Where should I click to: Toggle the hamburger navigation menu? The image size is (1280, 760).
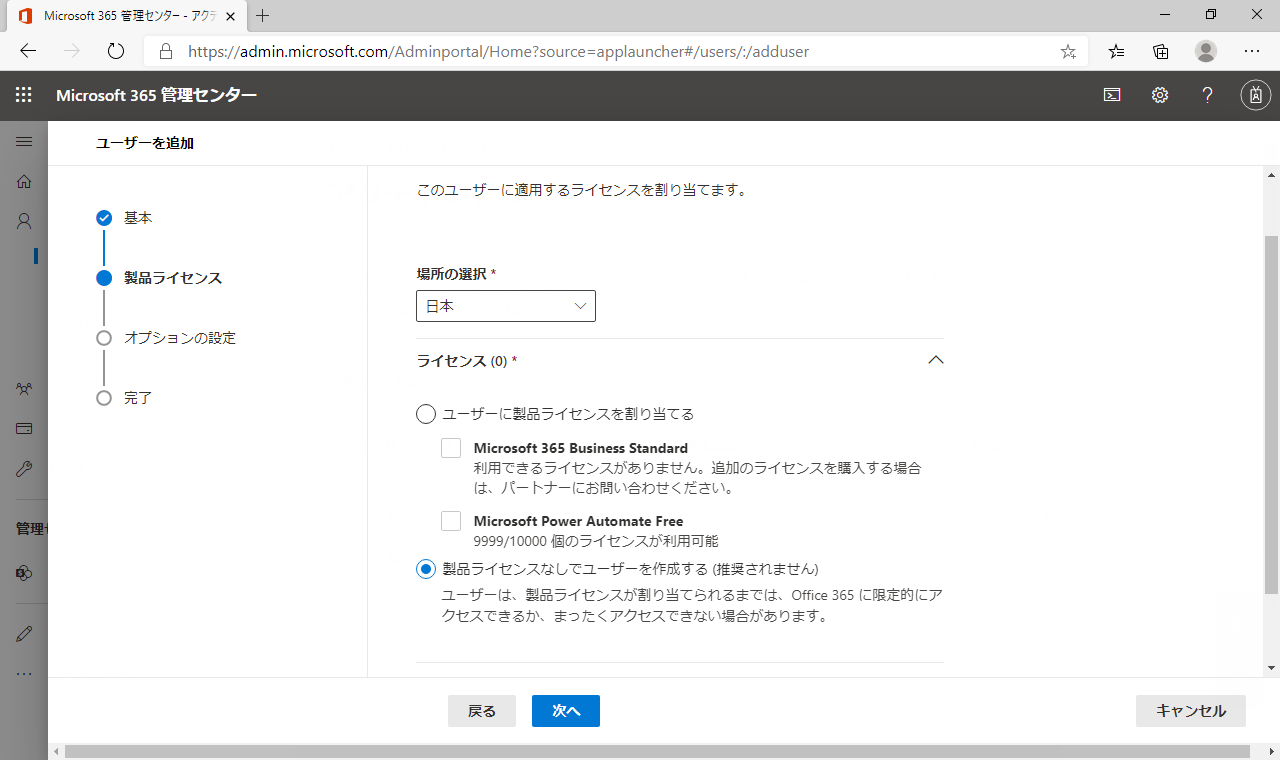point(24,142)
